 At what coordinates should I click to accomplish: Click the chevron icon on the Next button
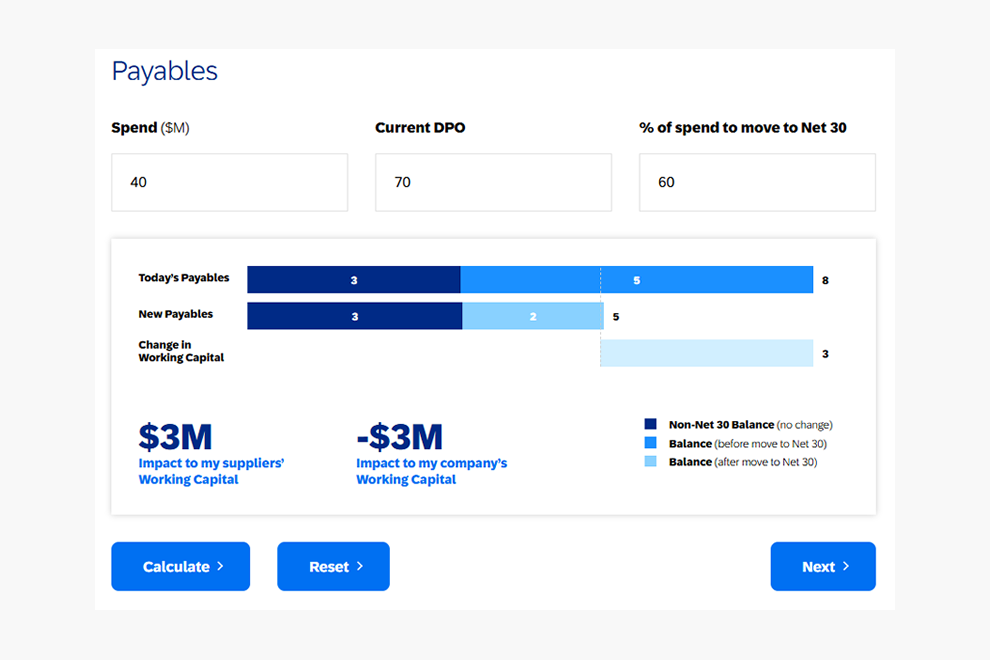click(844, 566)
